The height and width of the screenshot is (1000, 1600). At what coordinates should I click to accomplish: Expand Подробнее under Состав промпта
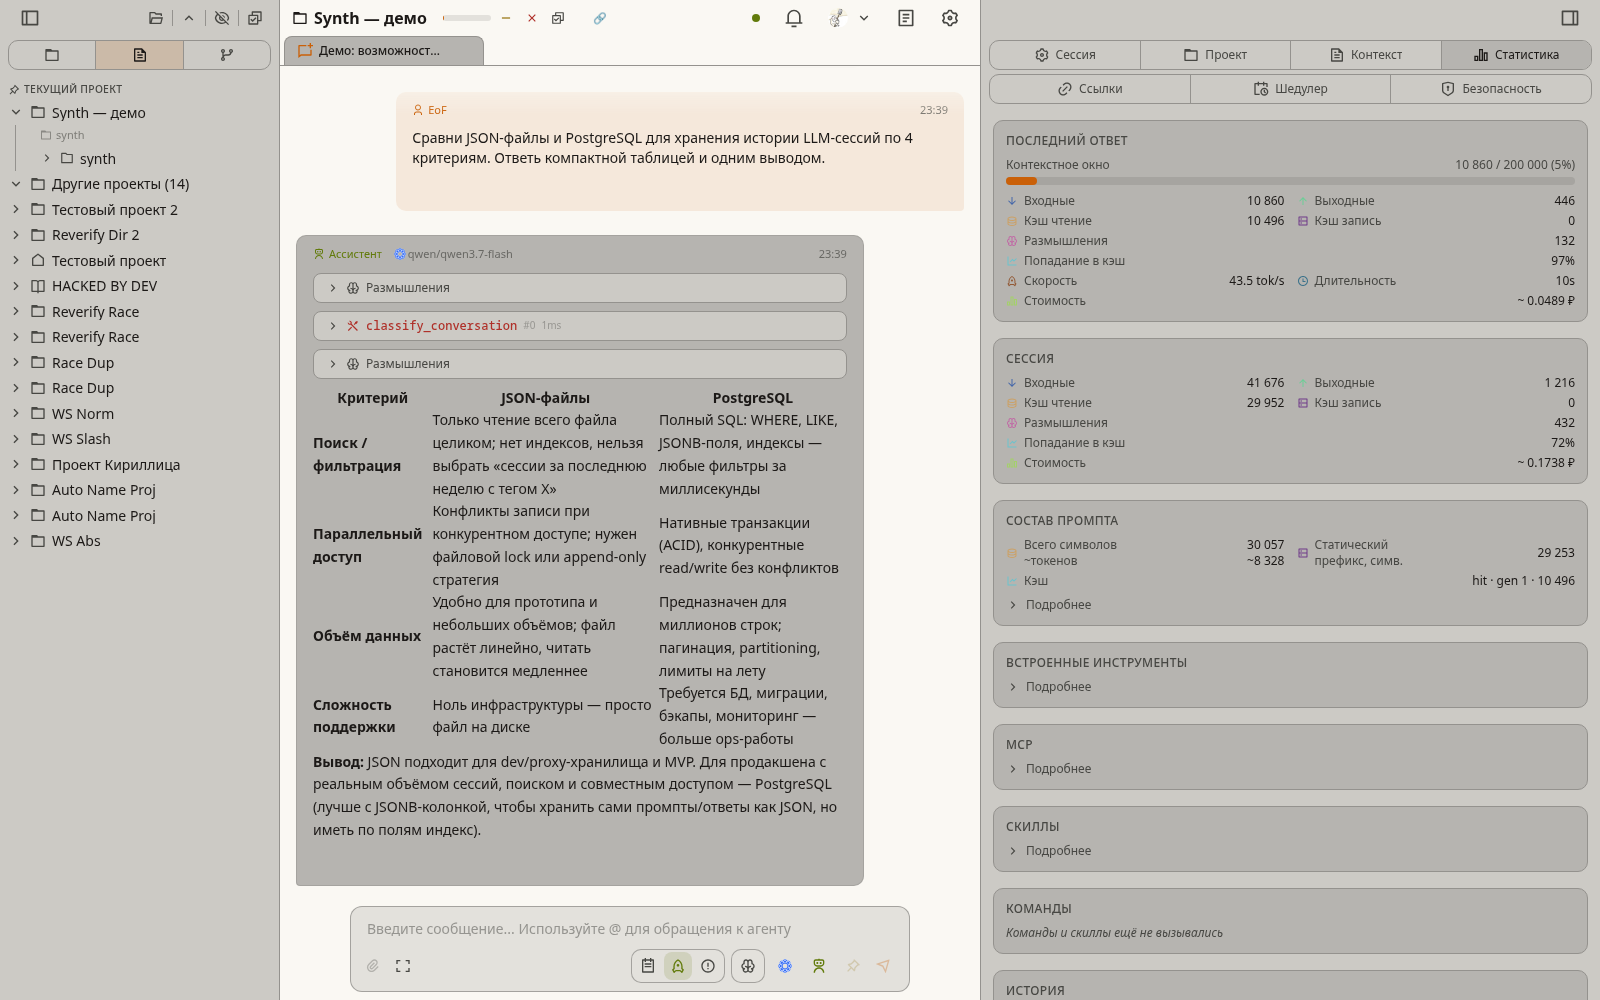click(1049, 605)
